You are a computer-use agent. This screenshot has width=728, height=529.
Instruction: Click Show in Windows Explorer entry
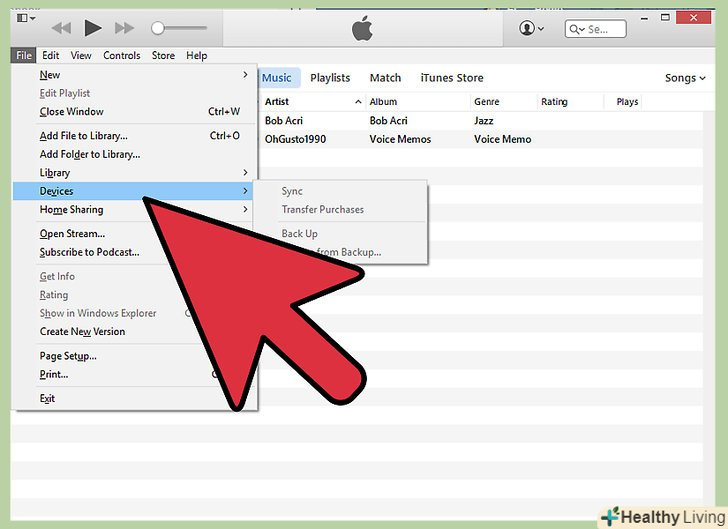pyautogui.click(x=98, y=313)
